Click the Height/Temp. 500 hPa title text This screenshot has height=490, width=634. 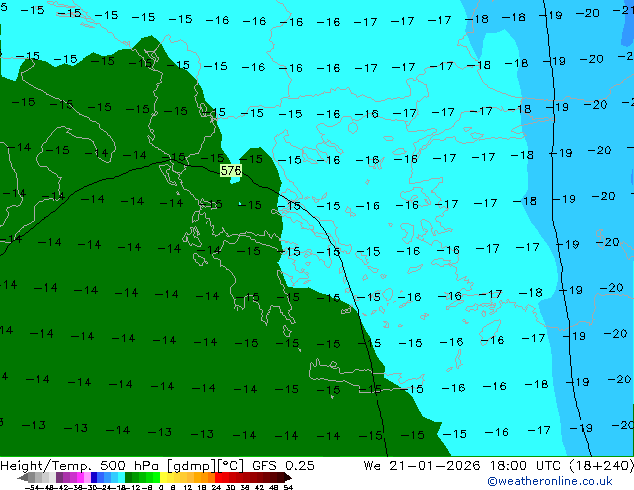pos(80,466)
